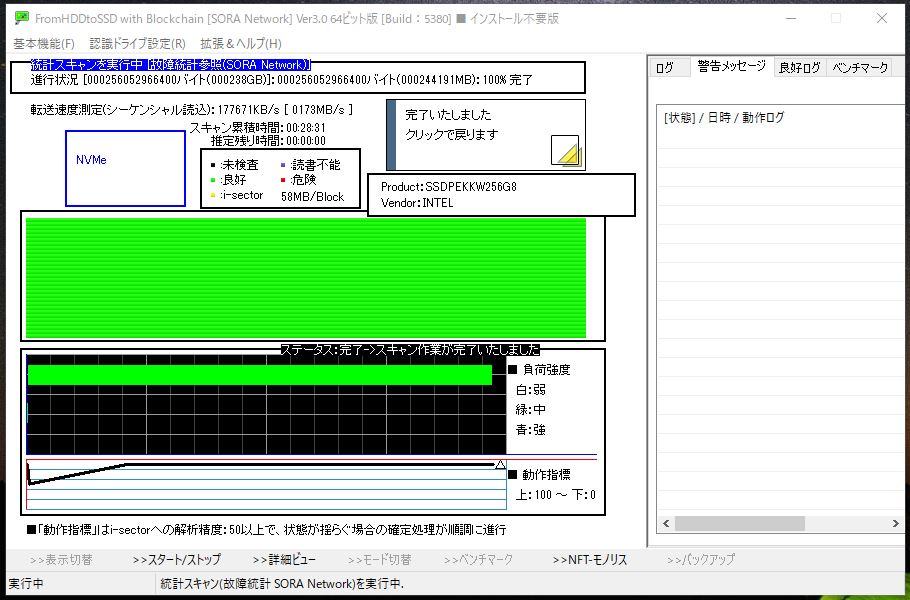Switch to the 良好ログ tab
910x600 pixels.
click(x=800, y=68)
